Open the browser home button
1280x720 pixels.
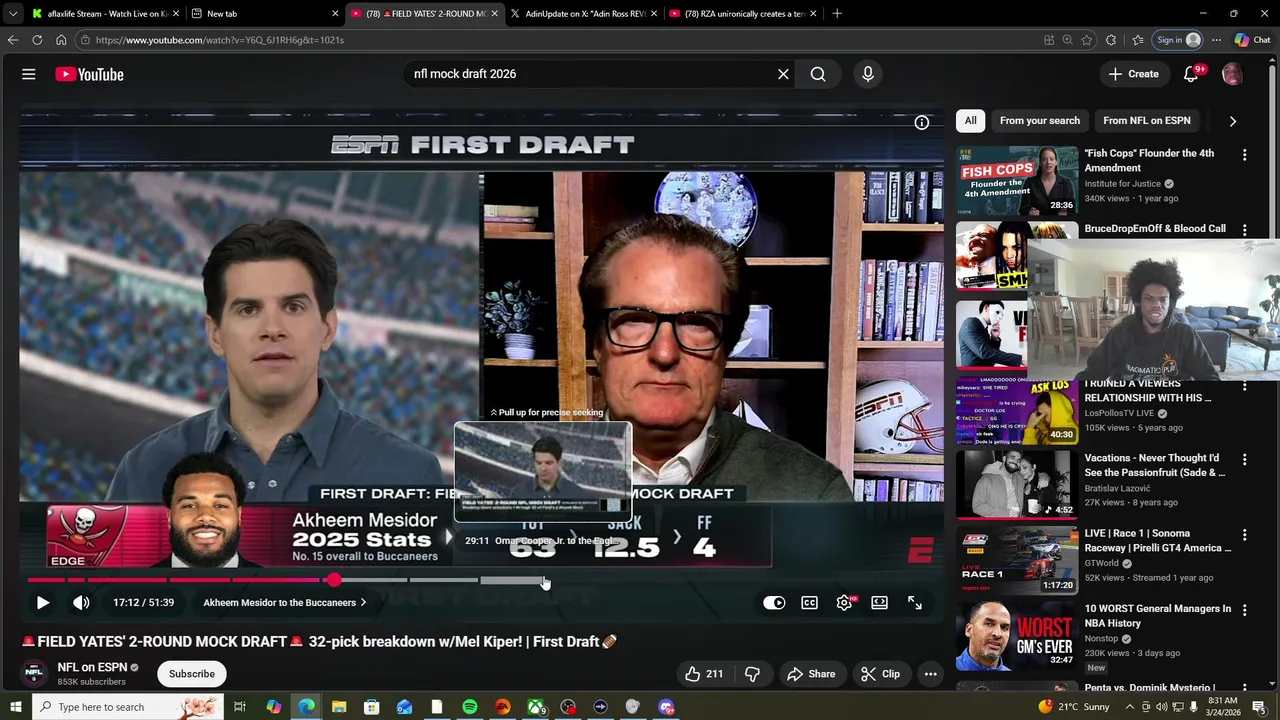(61, 40)
